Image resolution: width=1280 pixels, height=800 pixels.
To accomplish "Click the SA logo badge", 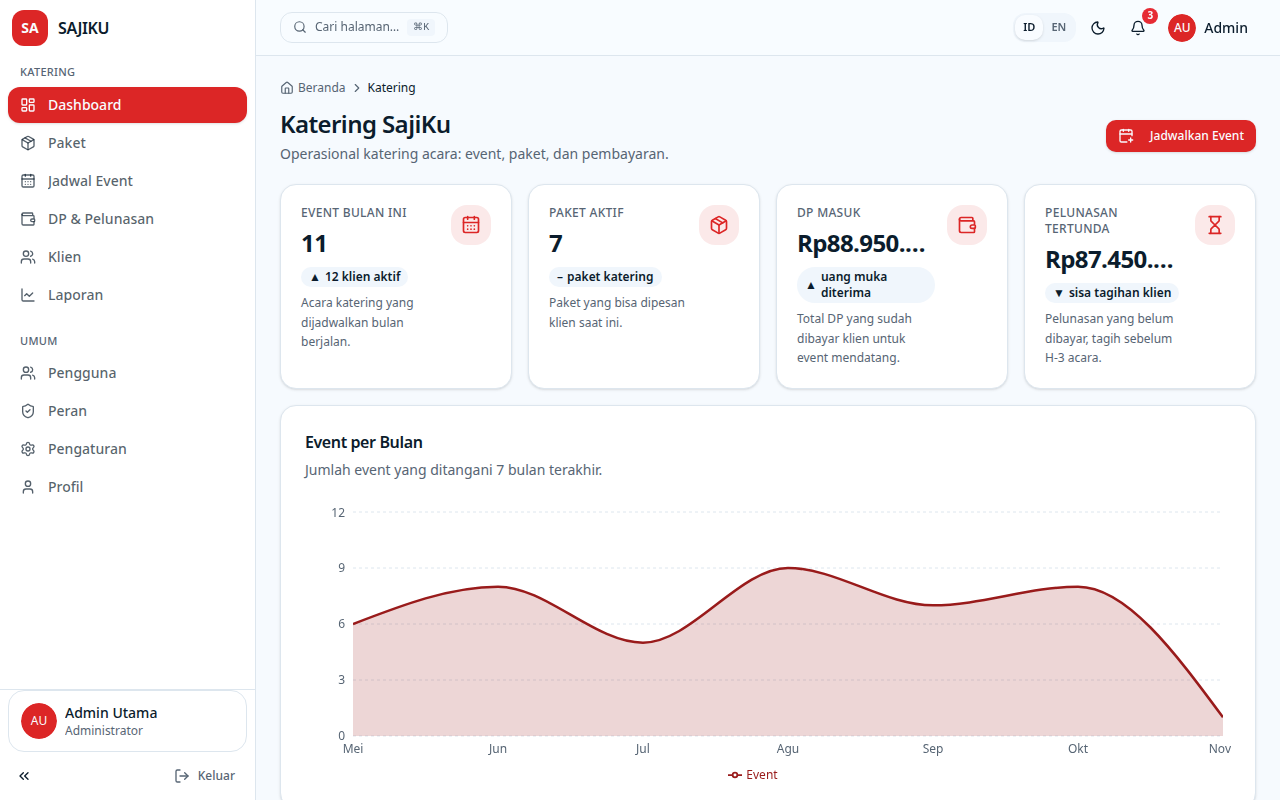I will tap(30, 28).
